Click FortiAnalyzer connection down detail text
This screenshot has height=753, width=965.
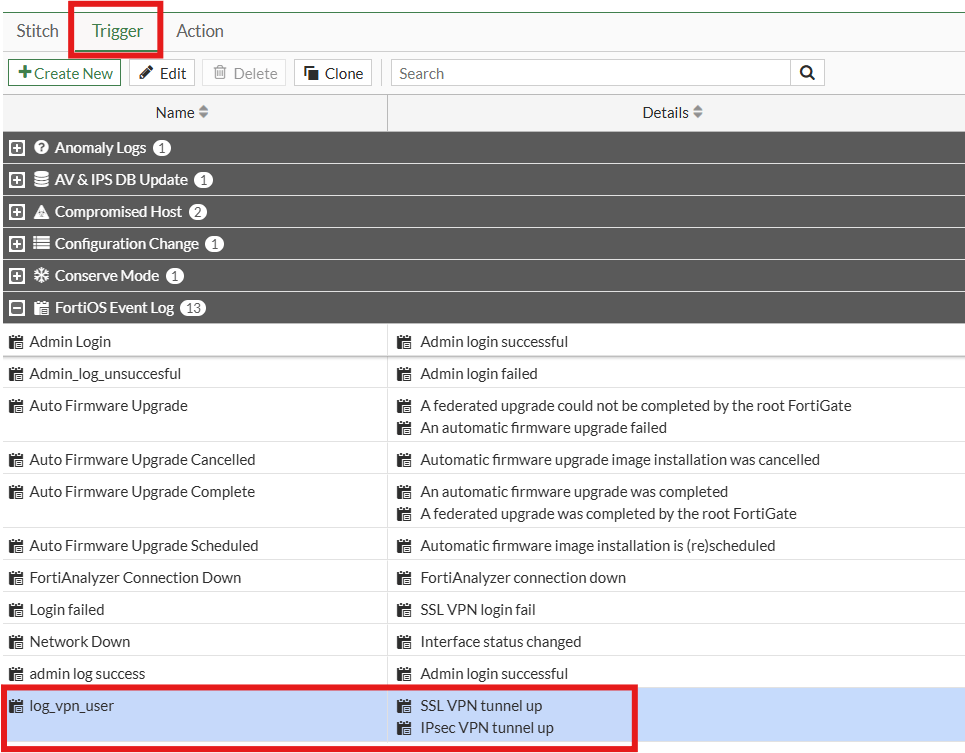coord(523,578)
